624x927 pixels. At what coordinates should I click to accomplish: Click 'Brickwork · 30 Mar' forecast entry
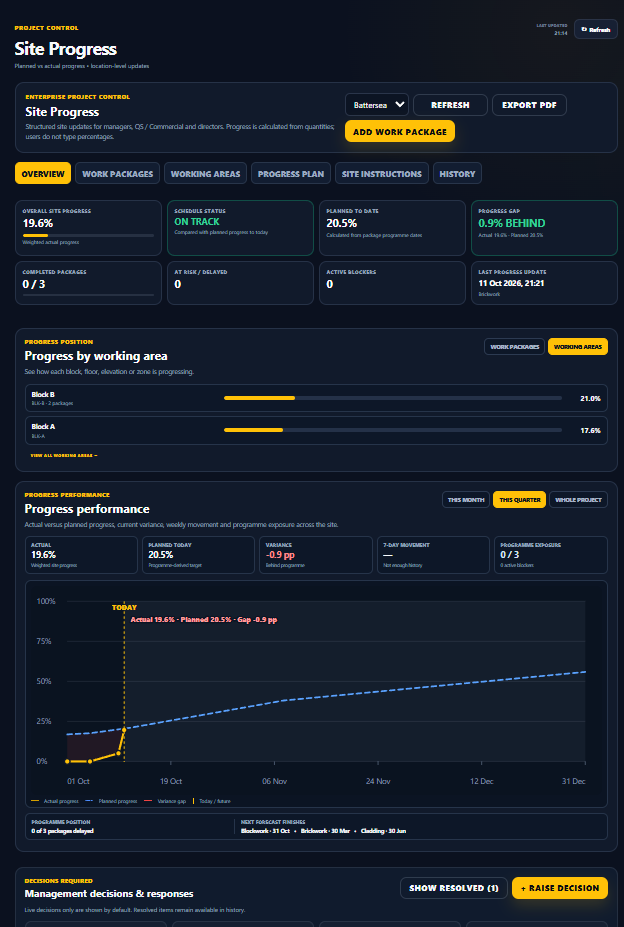click(325, 831)
